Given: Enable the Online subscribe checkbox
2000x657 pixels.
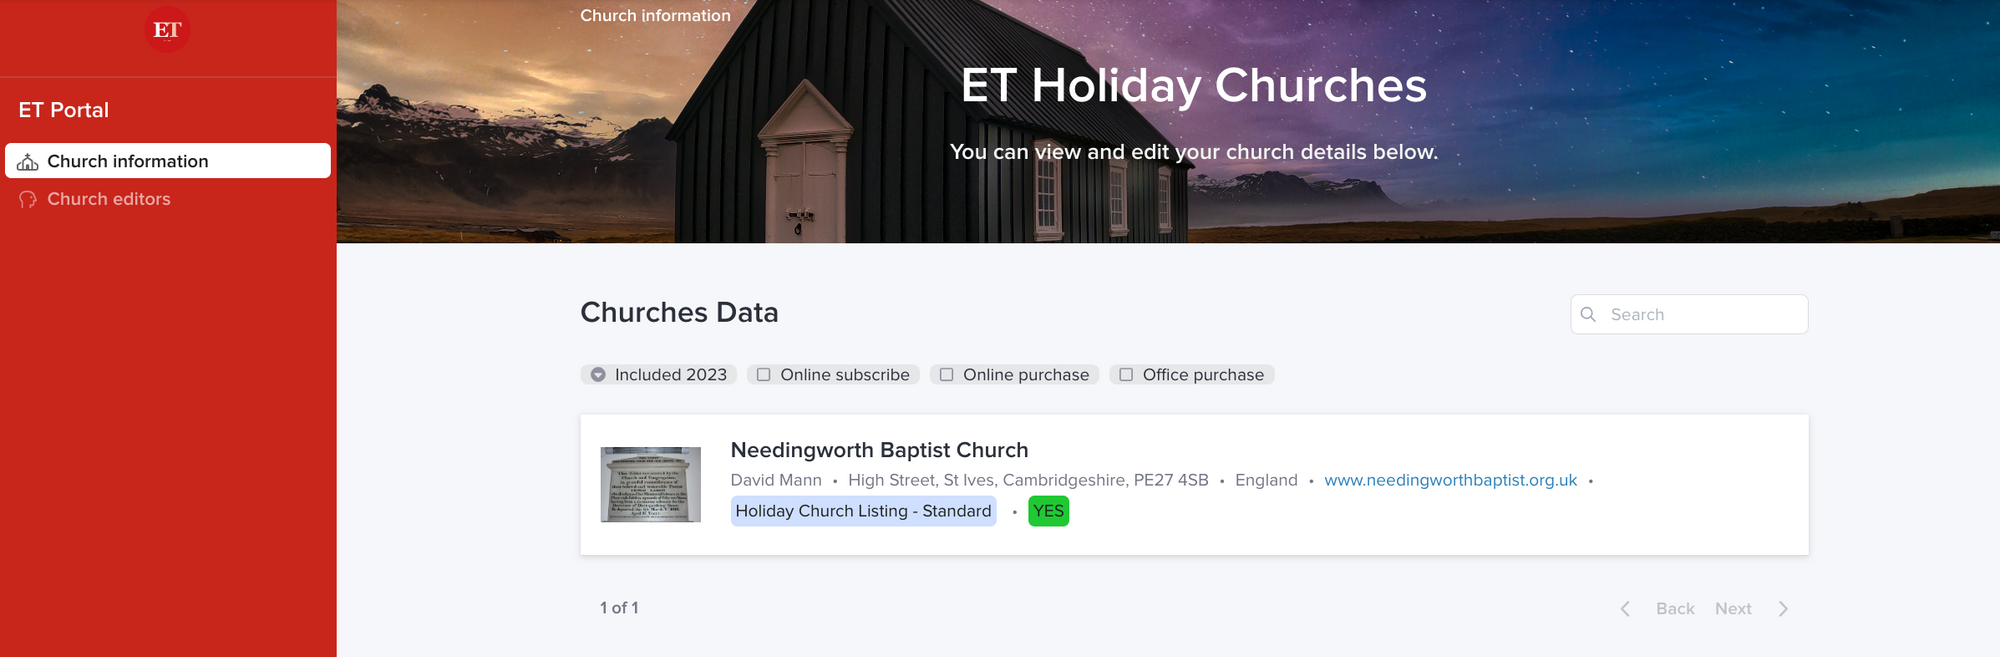Looking at the screenshot, I should tap(764, 375).
